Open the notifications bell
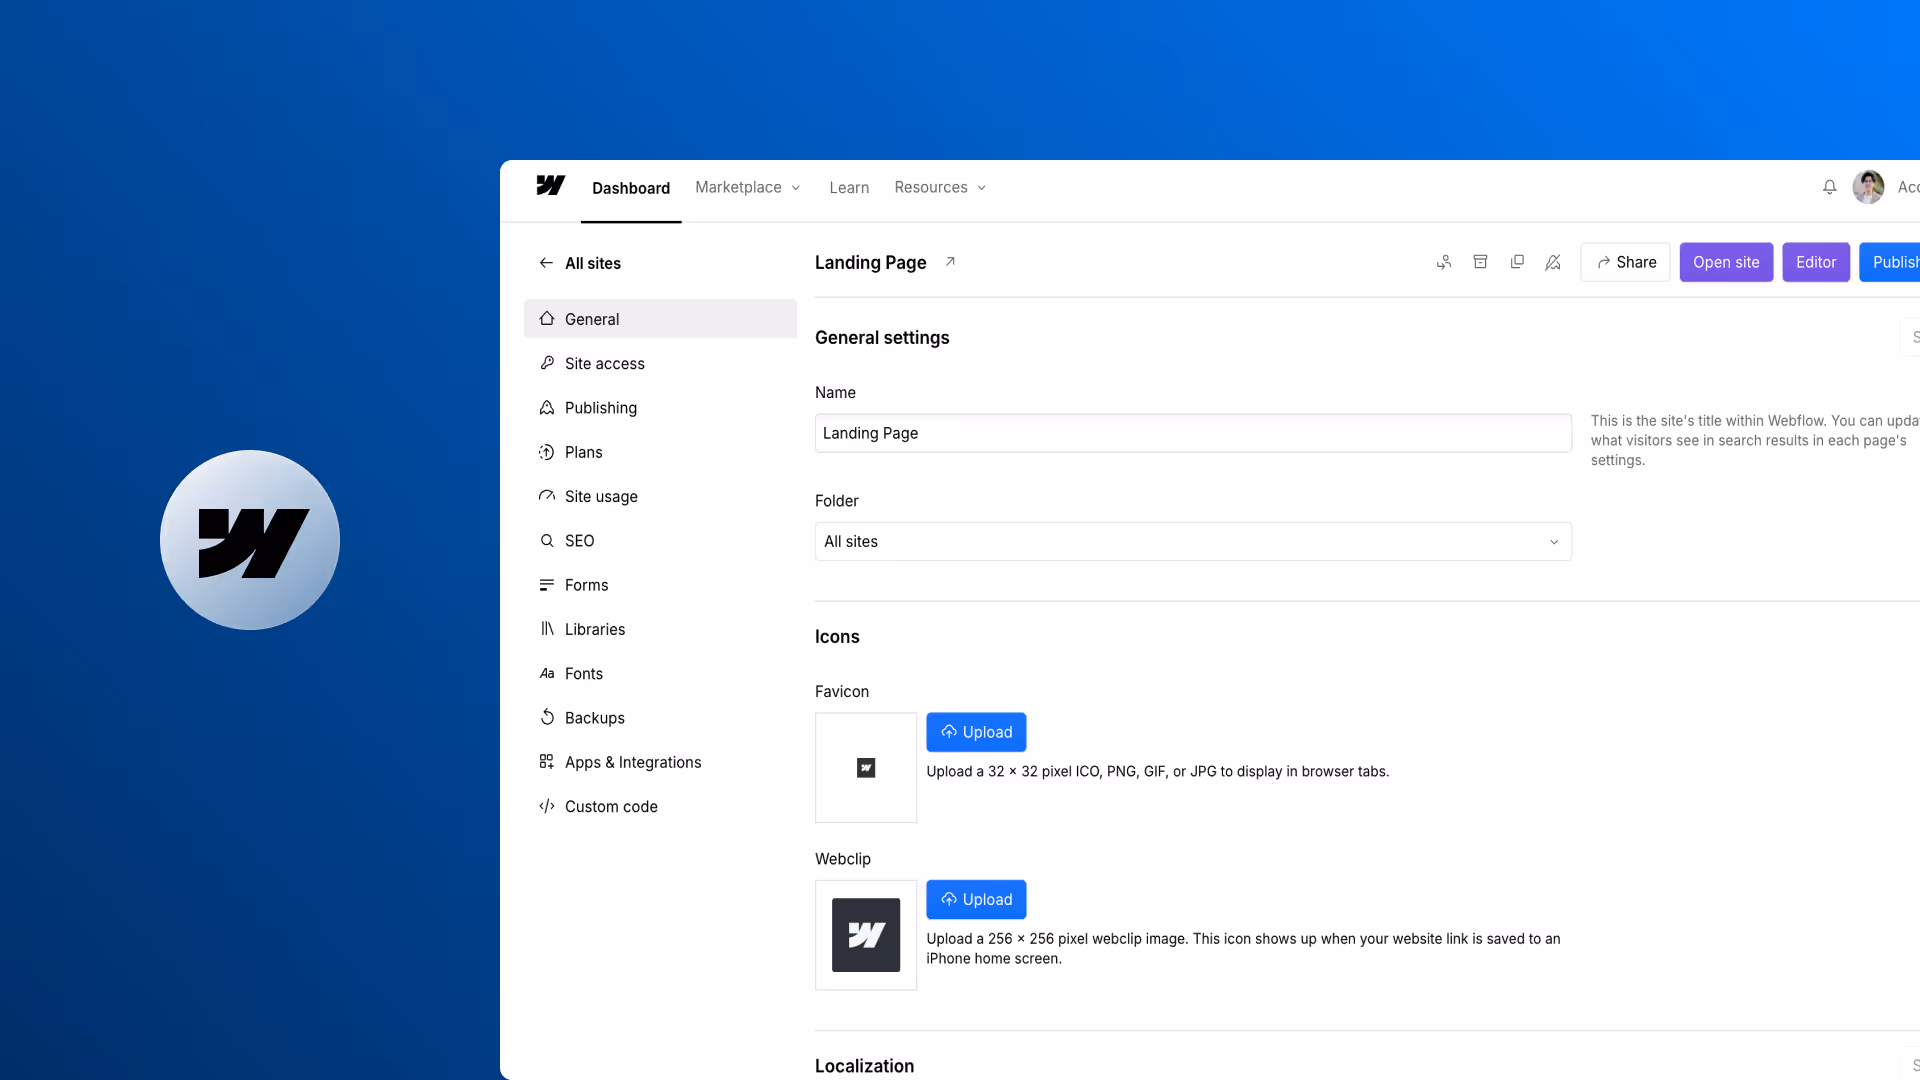 pos(1829,187)
